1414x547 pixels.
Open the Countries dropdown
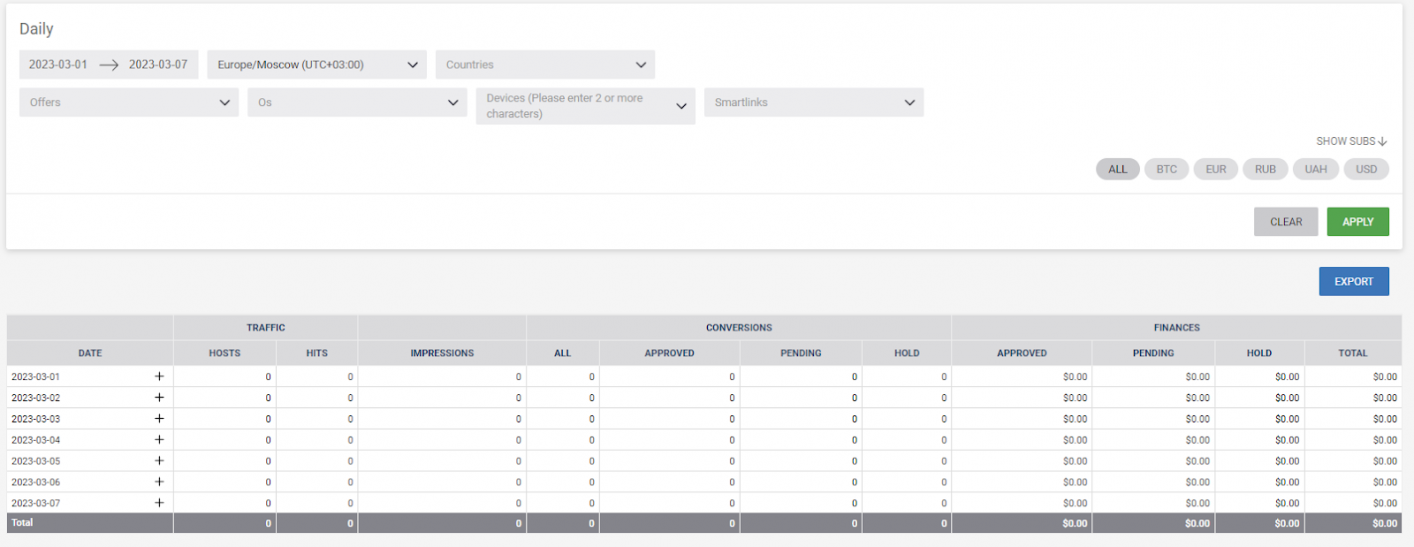click(x=545, y=65)
